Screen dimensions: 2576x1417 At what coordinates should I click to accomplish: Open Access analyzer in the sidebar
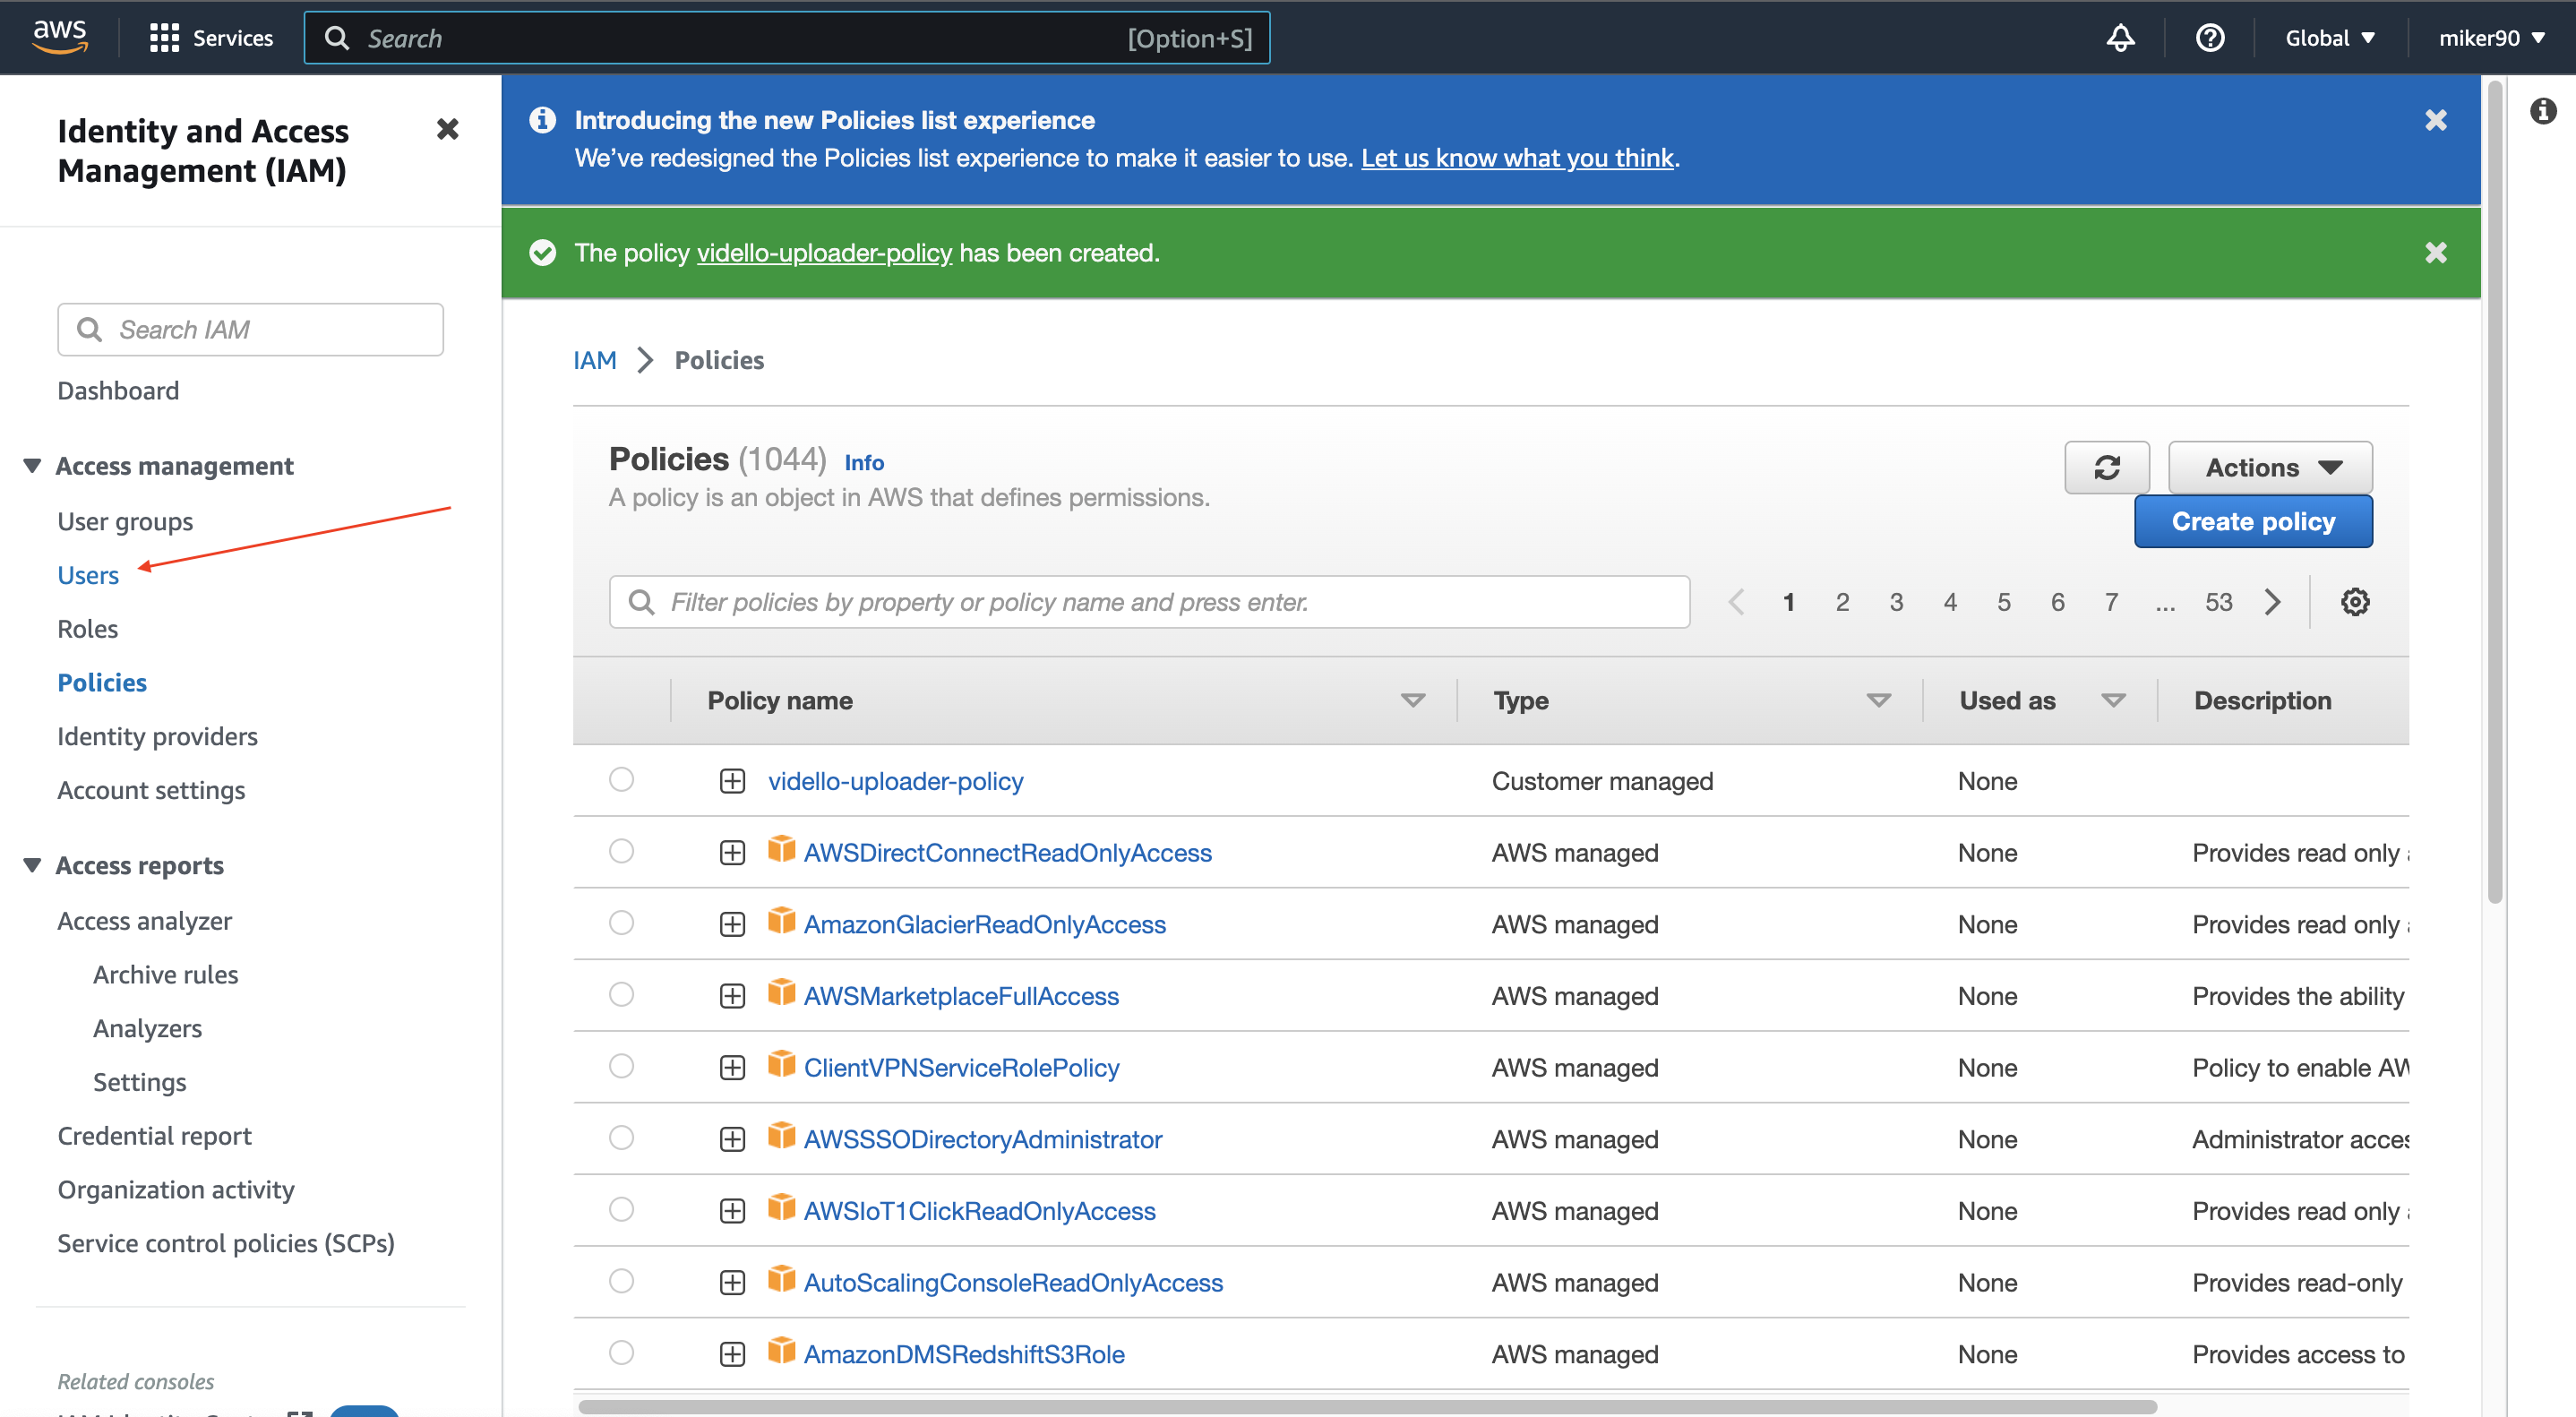click(x=144, y=921)
